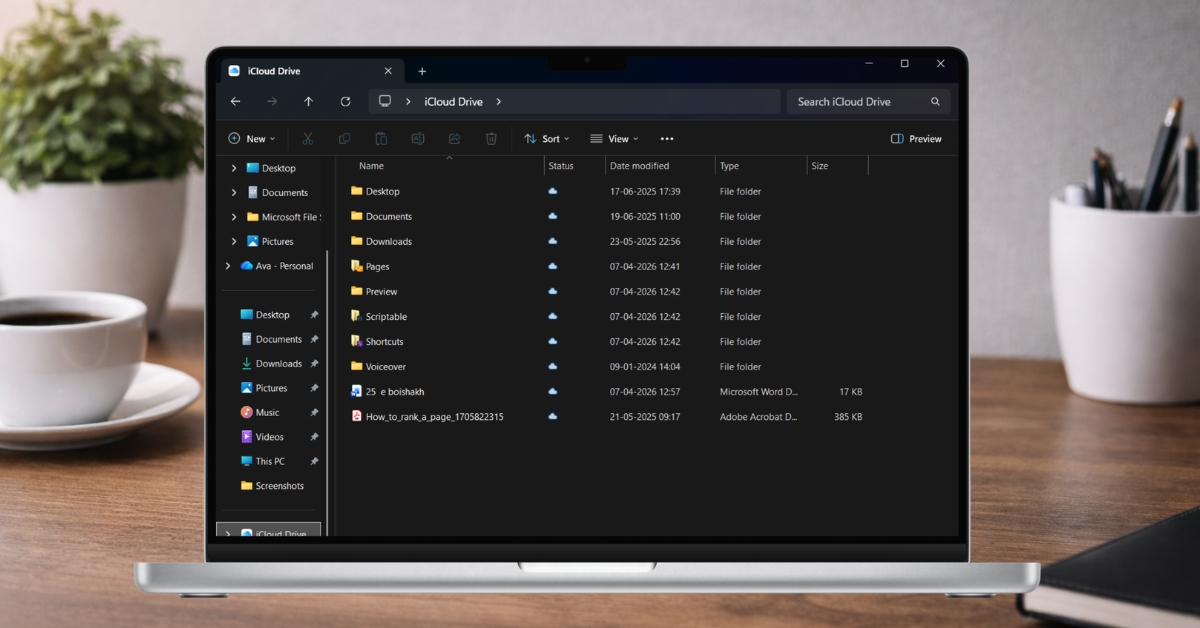Open a new File Explorer tab
Image resolution: width=1200 pixels, height=628 pixels.
click(x=422, y=70)
